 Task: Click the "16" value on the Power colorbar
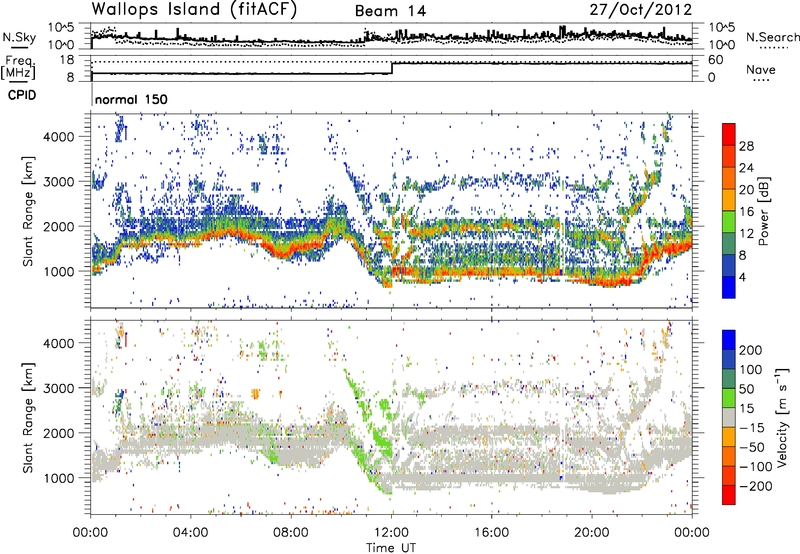(x=746, y=212)
